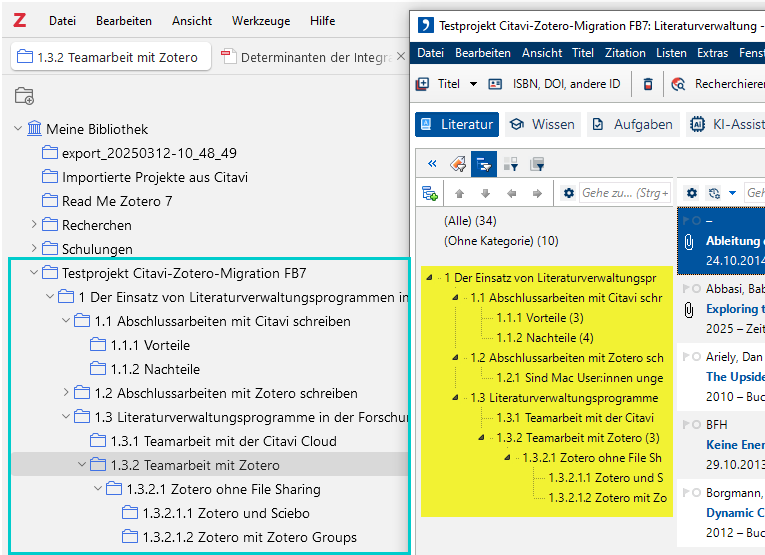Collapse the Citavi filter panel with double chevron
This screenshot has width=765, height=555.
coord(432,164)
